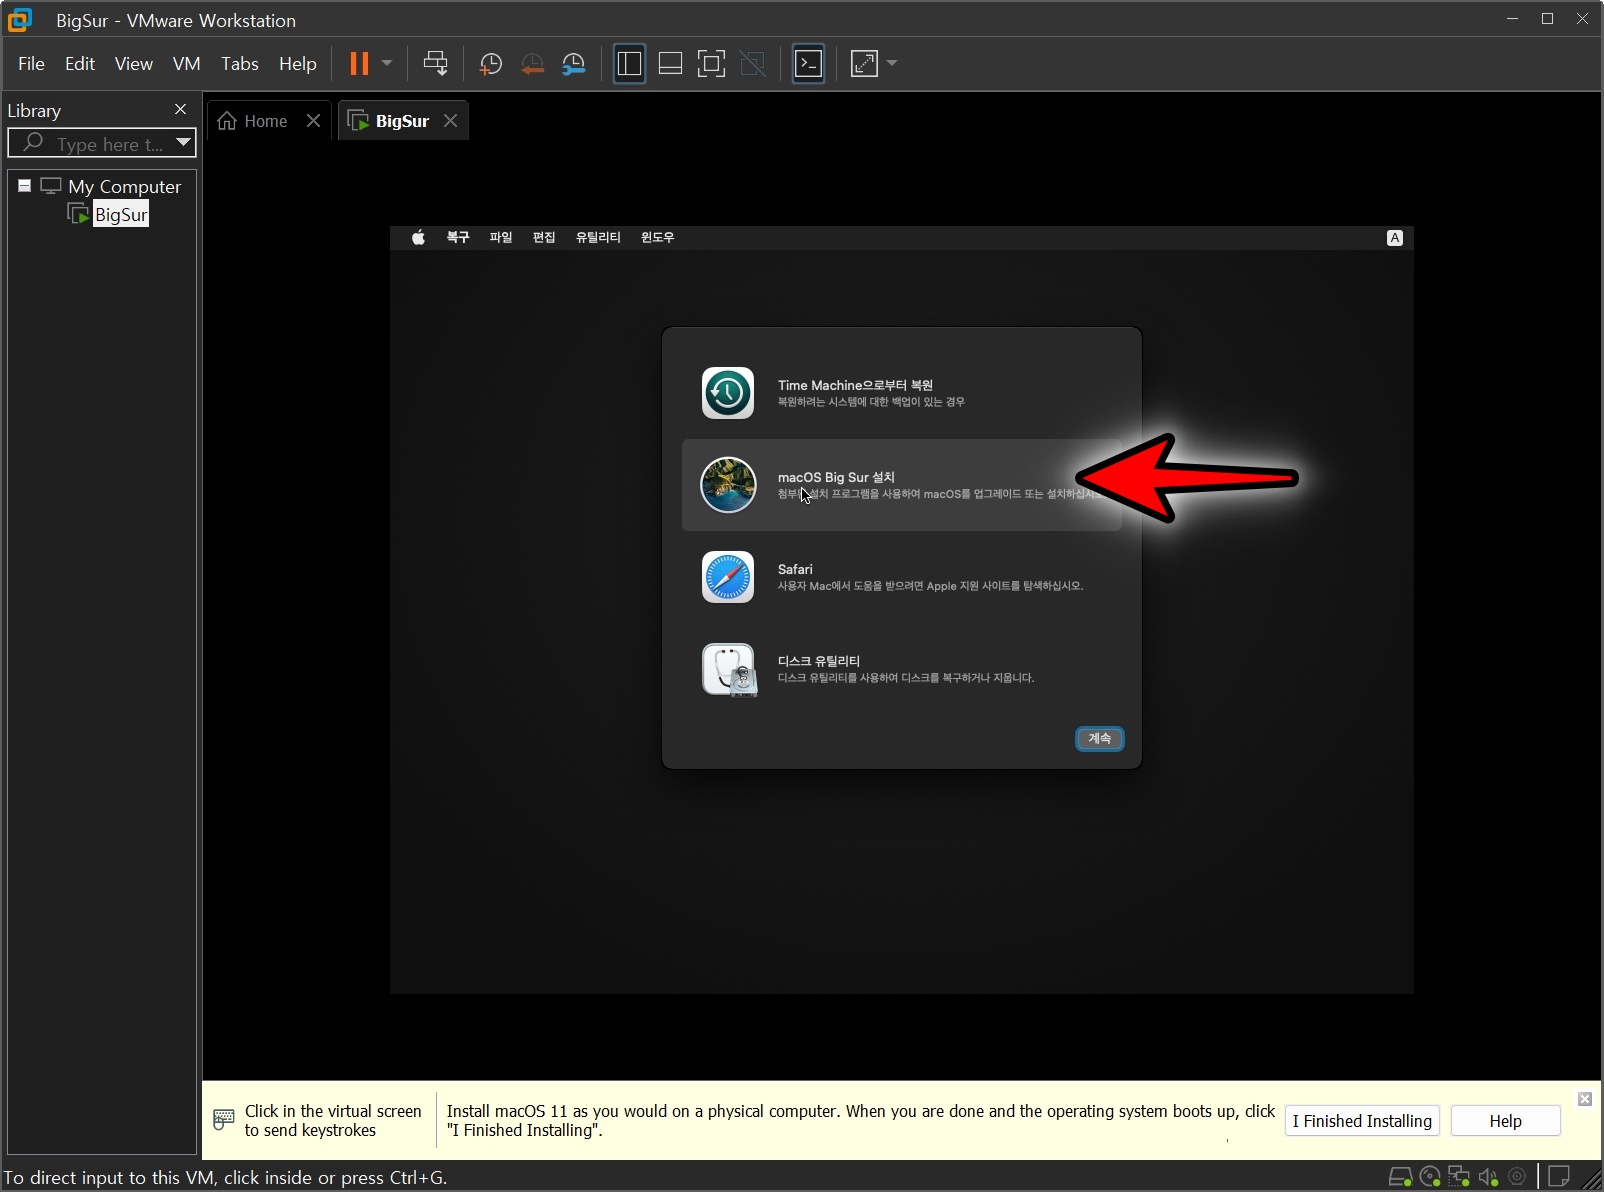This screenshot has height=1192, width=1604.
Task: Click the stretch guest display icon
Action: click(864, 64)
